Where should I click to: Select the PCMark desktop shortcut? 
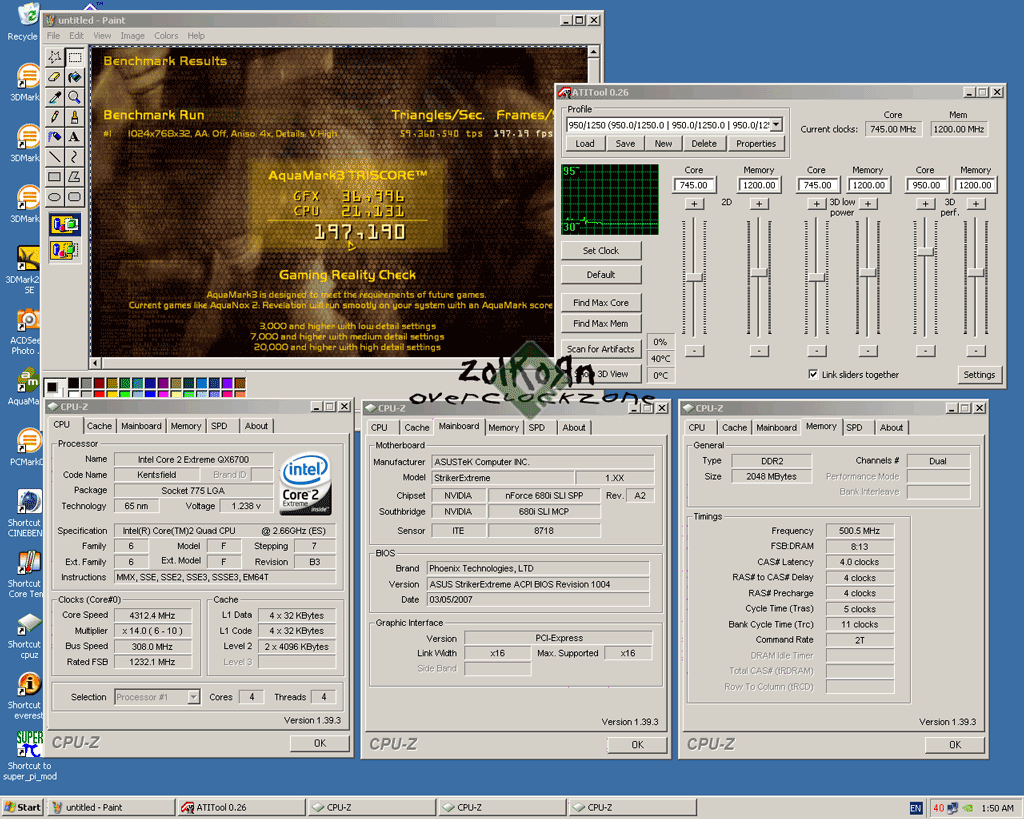click(25, 447)
